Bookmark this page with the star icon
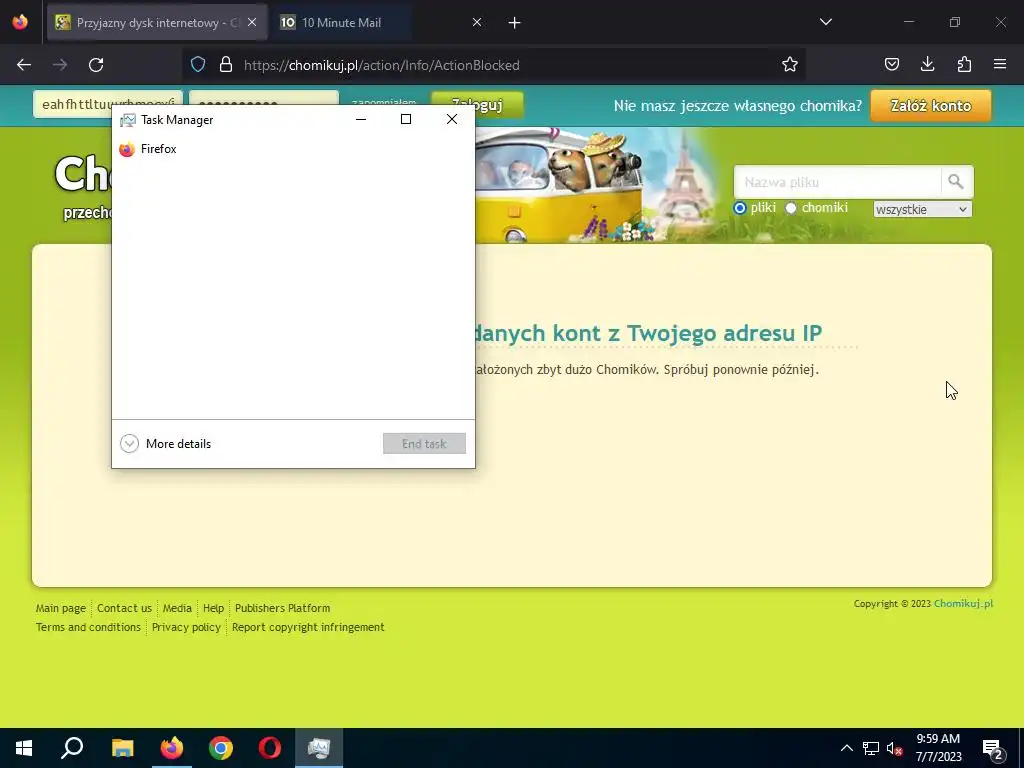This screenshot has width=1024, height=768. [x=790, y=65]
